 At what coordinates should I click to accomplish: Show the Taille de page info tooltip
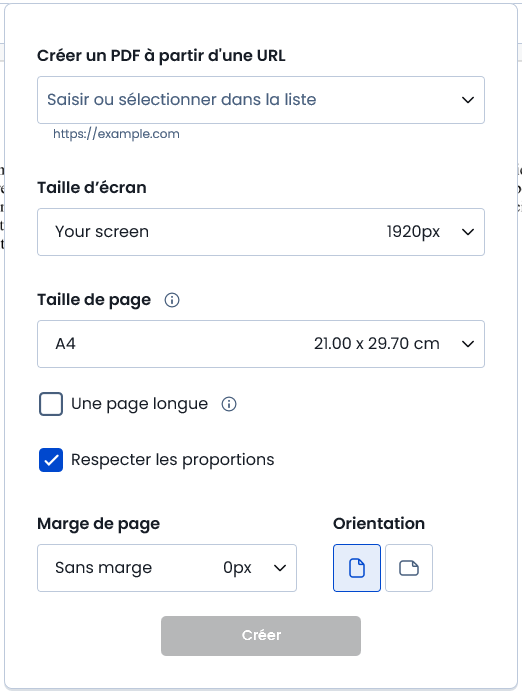pyautogui.click(x=172, y=300)
